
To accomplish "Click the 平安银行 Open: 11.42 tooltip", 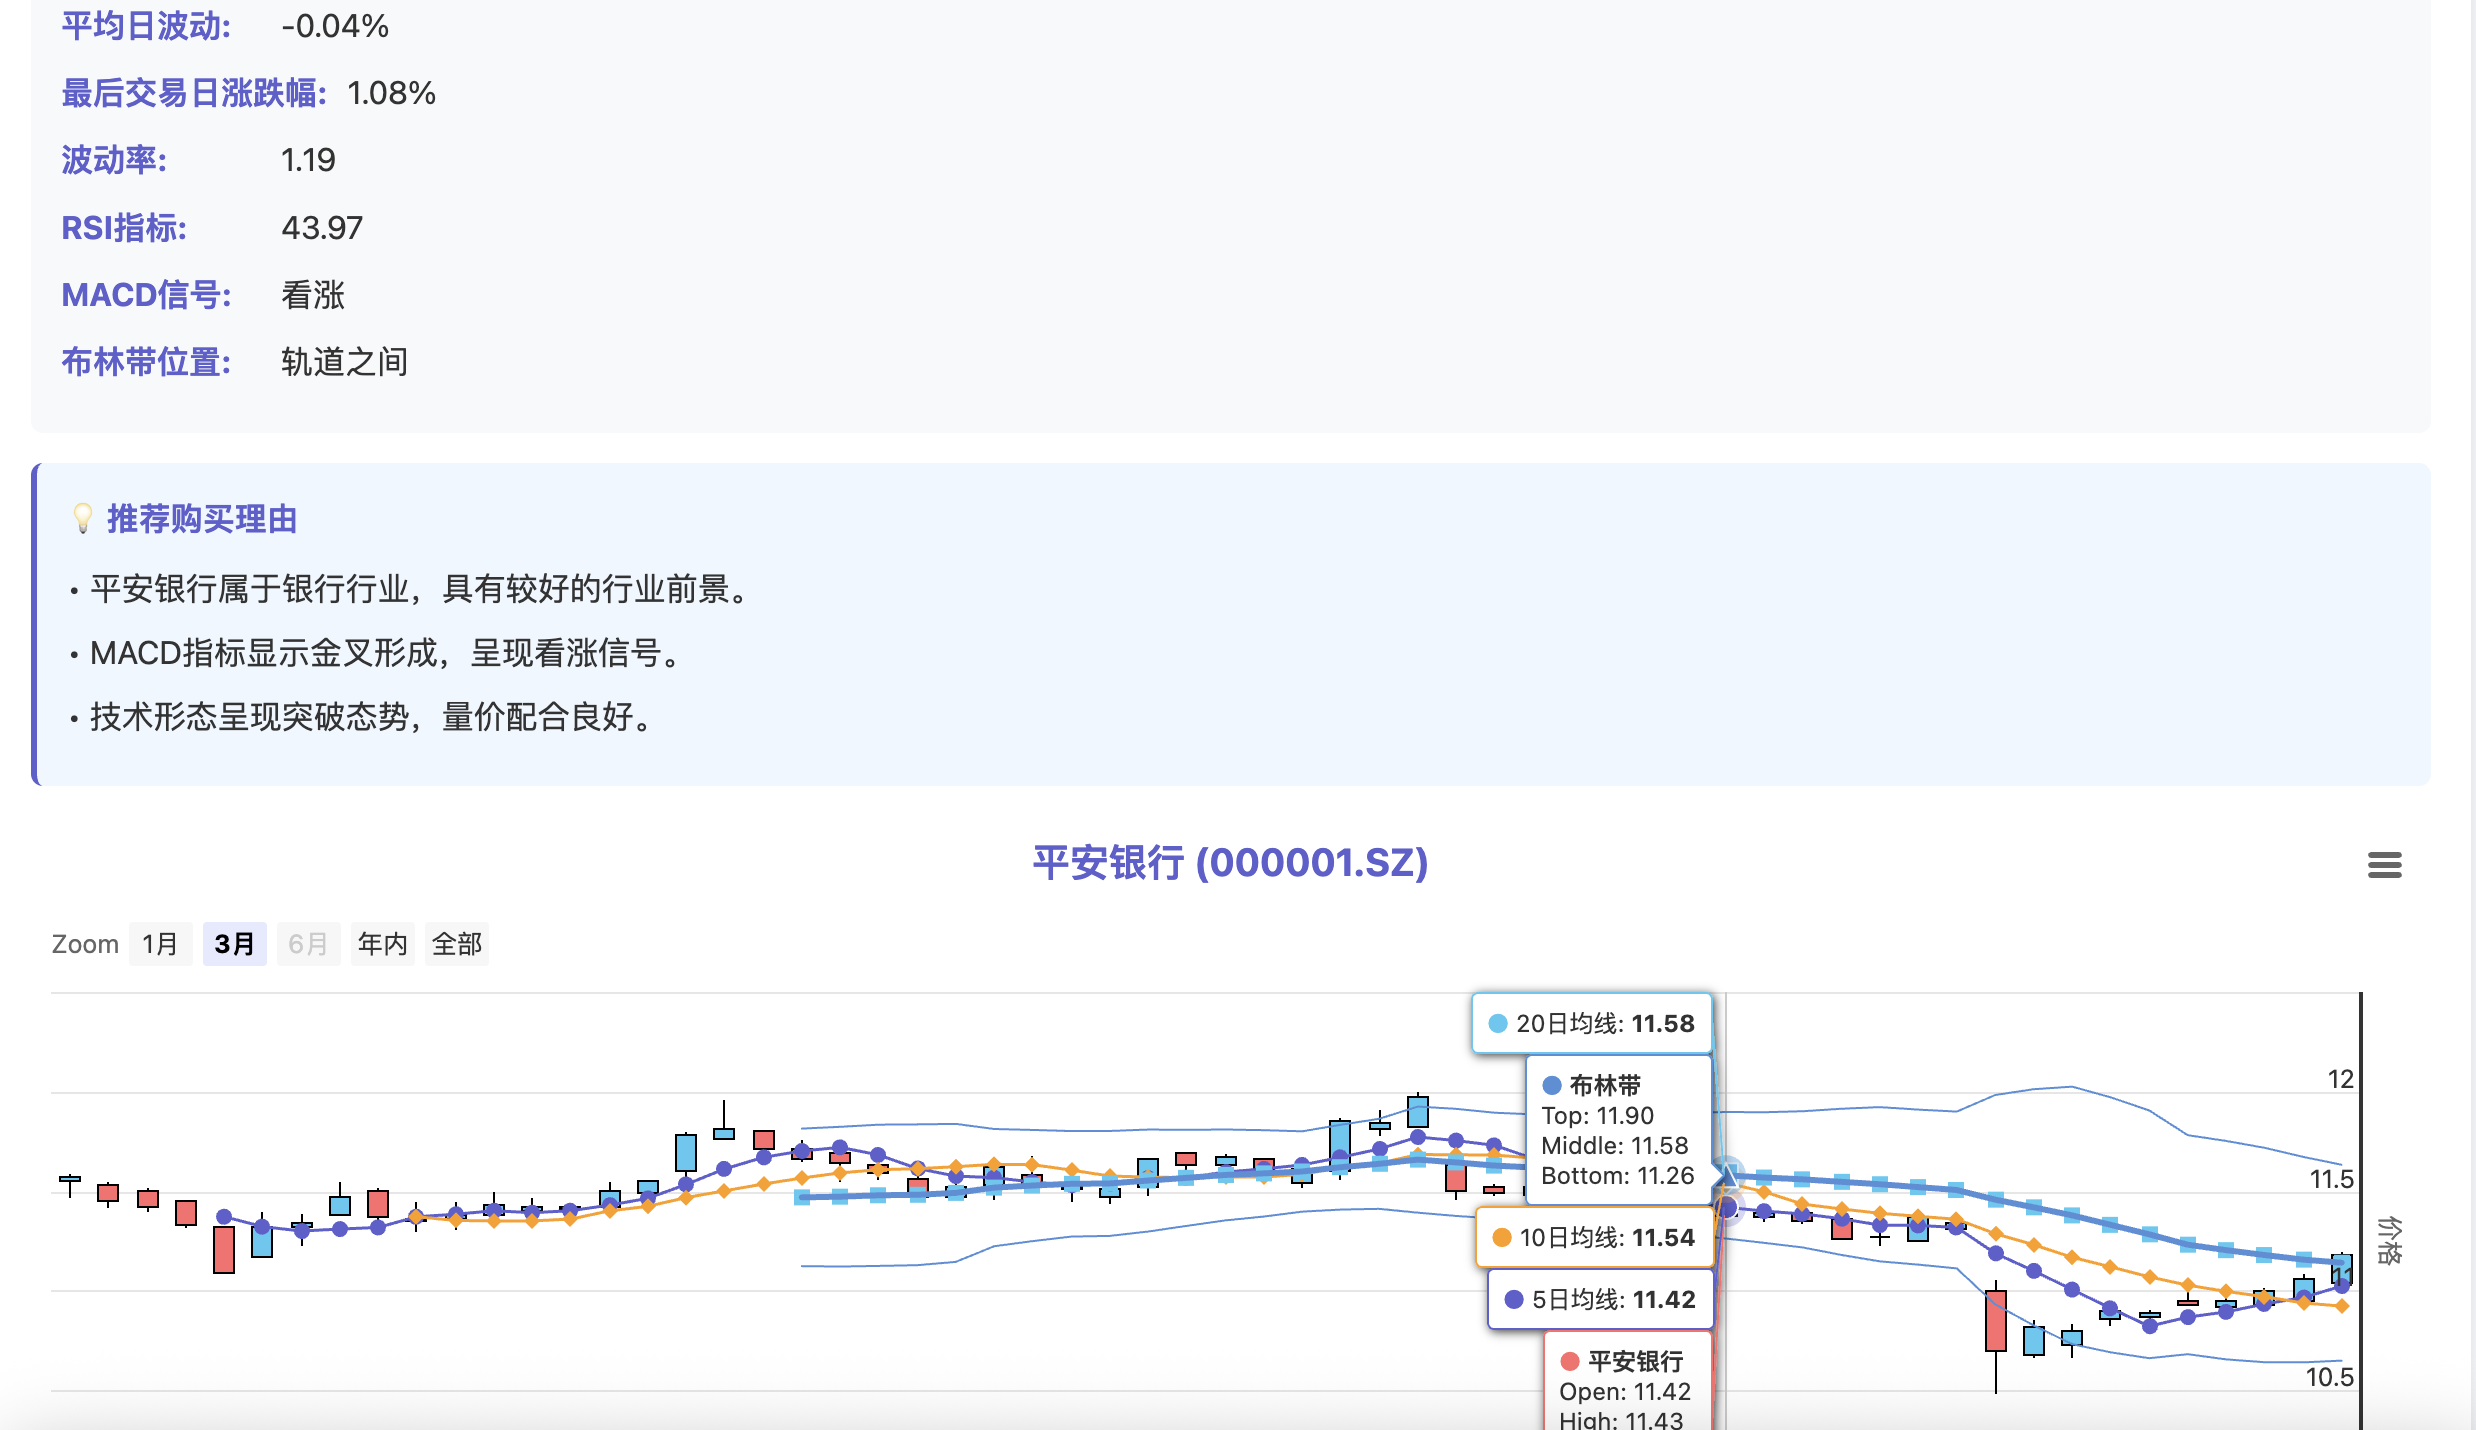I will click(x=1628, y=1382).
